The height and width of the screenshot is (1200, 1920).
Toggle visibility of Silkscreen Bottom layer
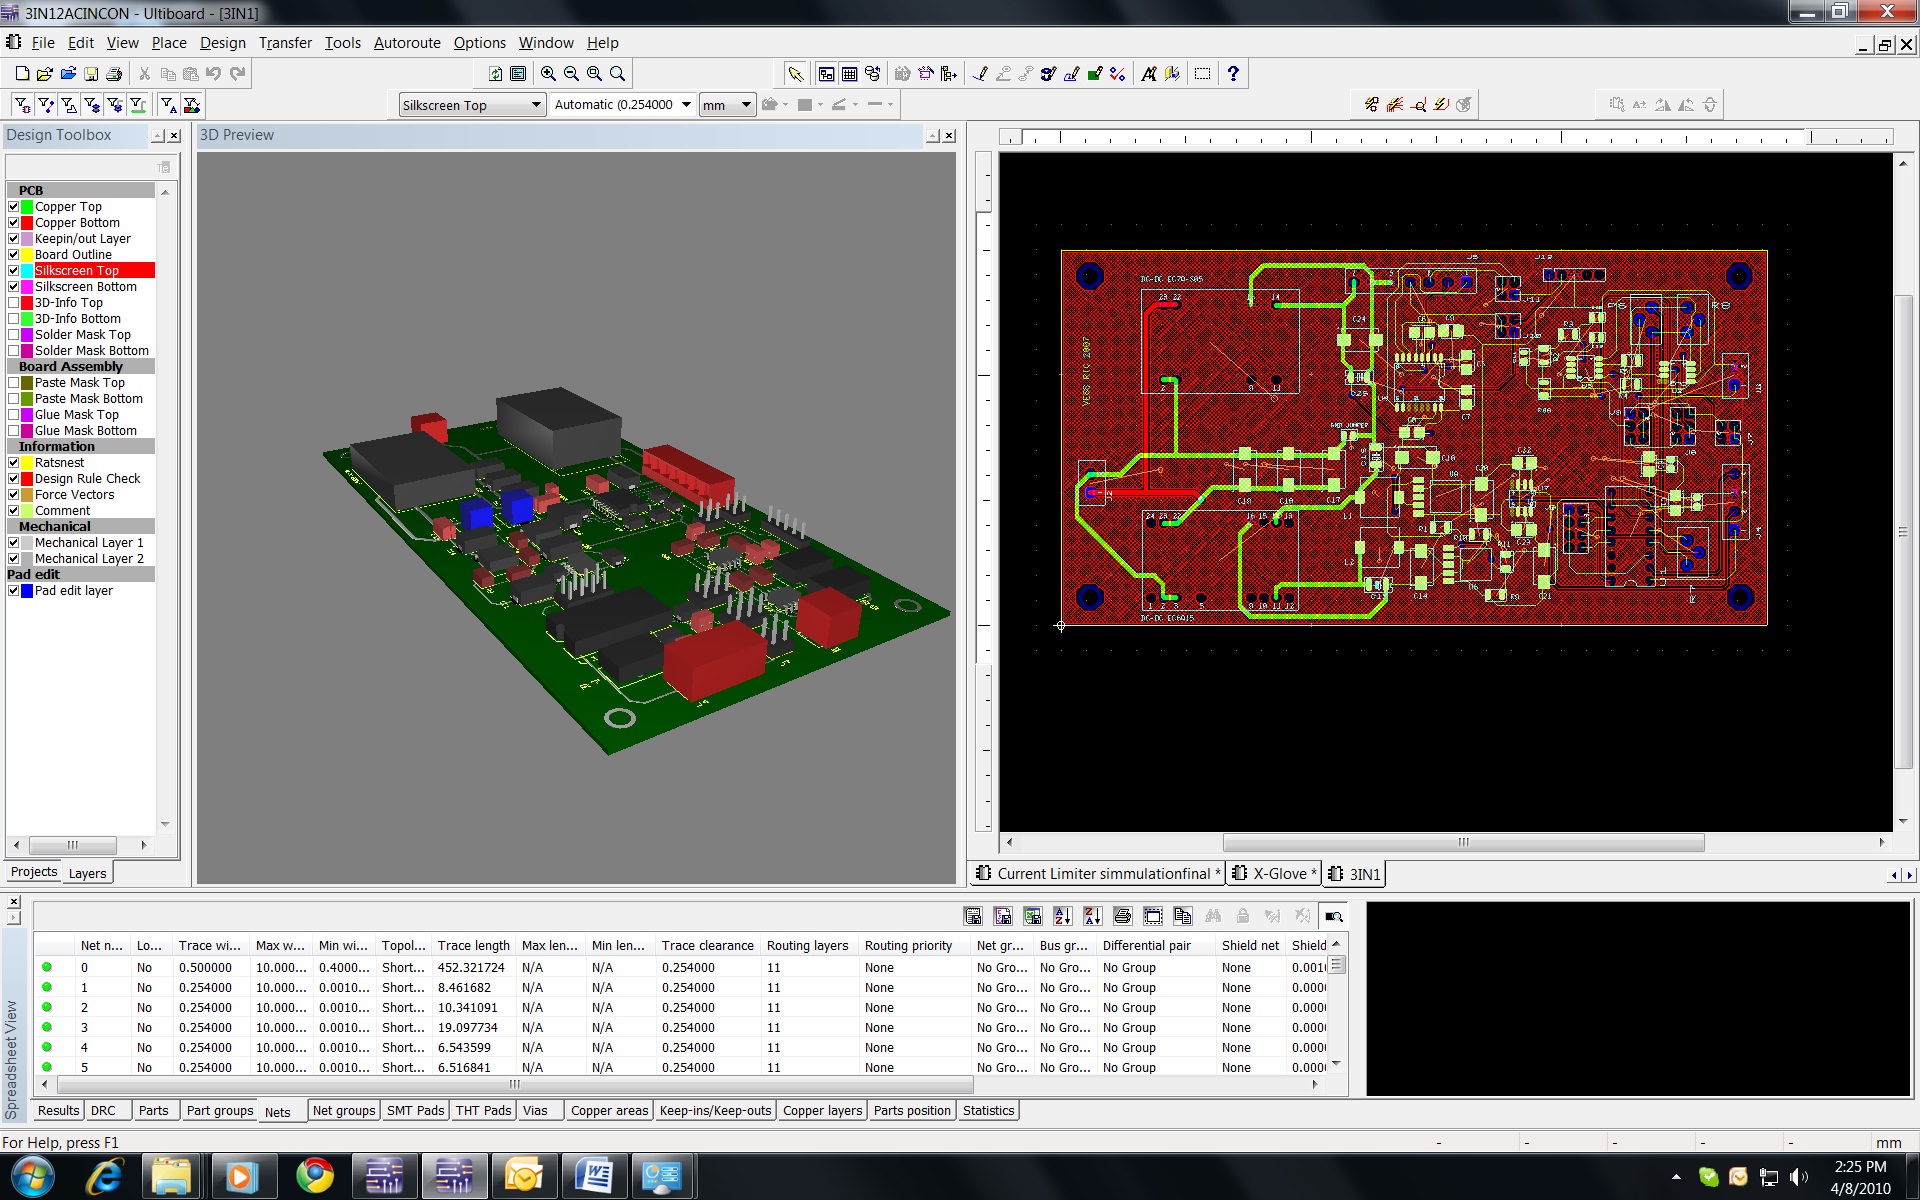click(x=12, y=286)
